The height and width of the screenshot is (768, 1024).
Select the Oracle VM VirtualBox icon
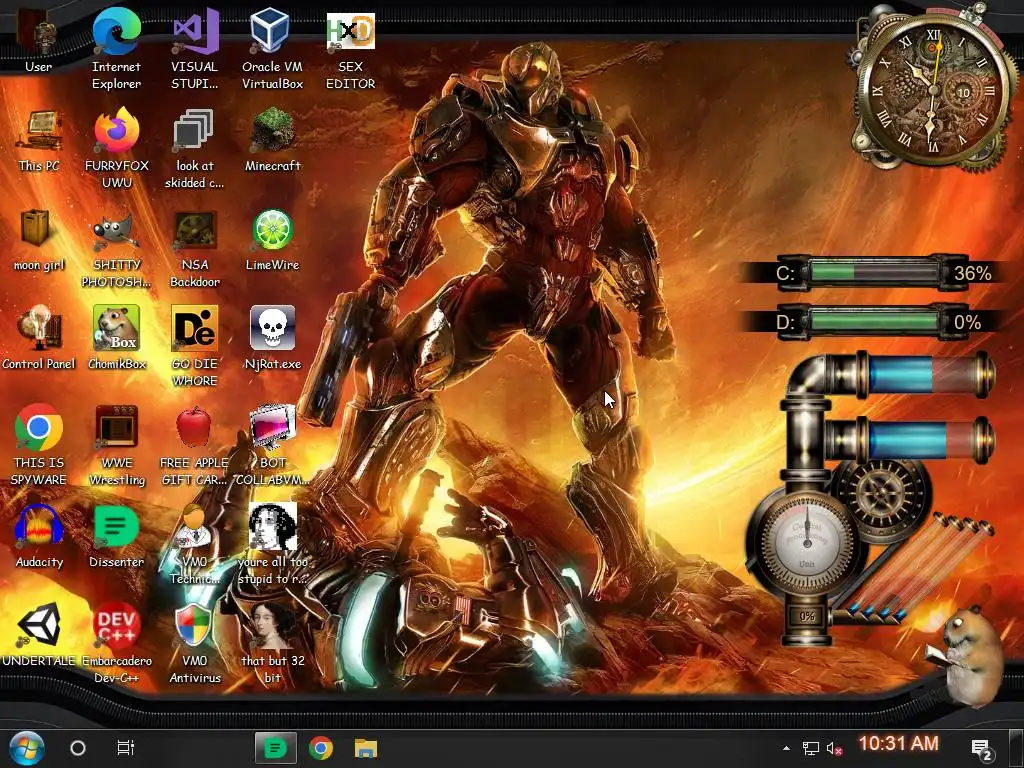tap(272, 49)
